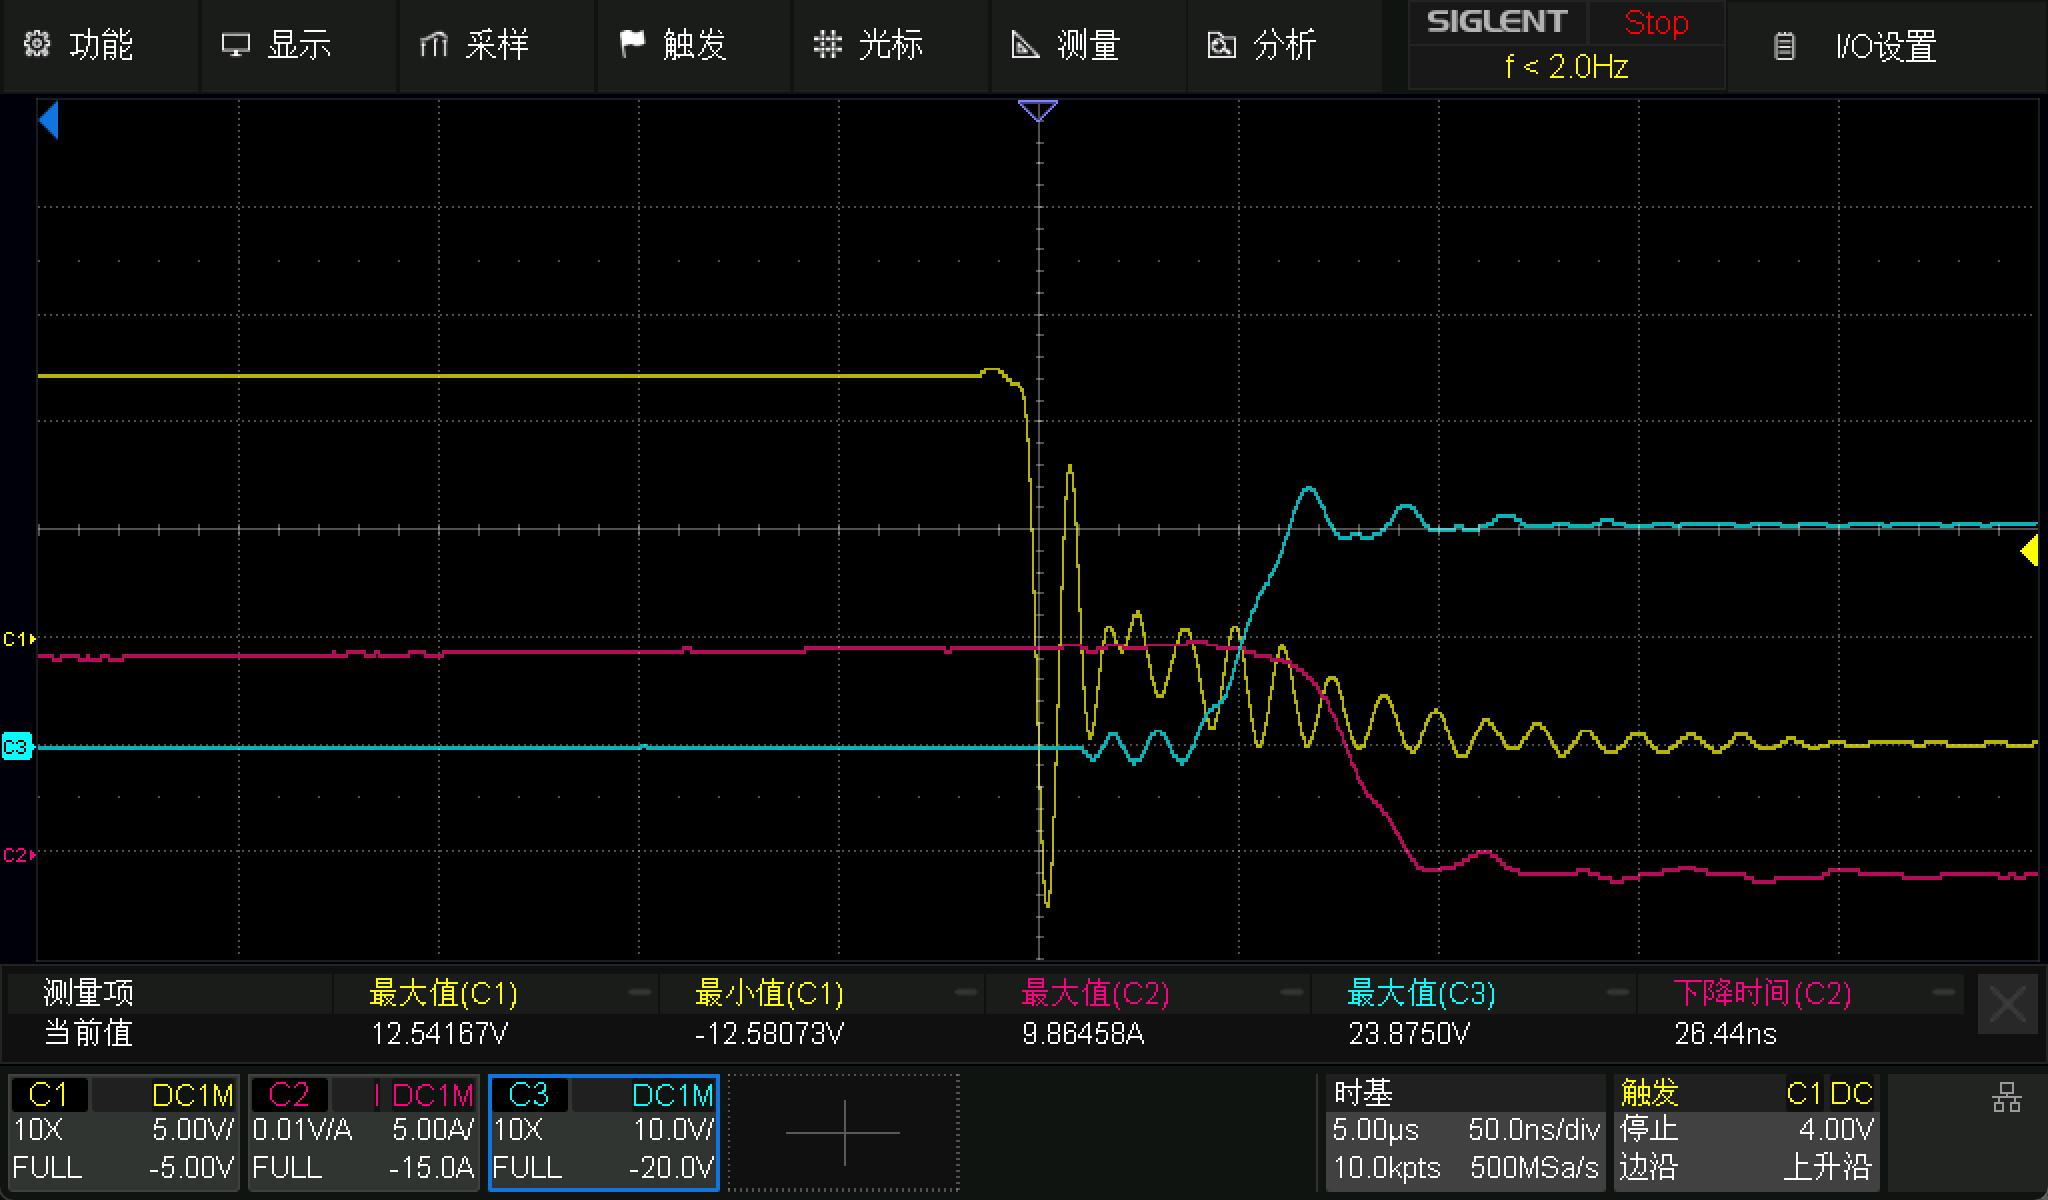This screenshot has height=1200, width=2048.
Task: Click the 23.8750V measurement value
Action: [x=1409, y=1033]
